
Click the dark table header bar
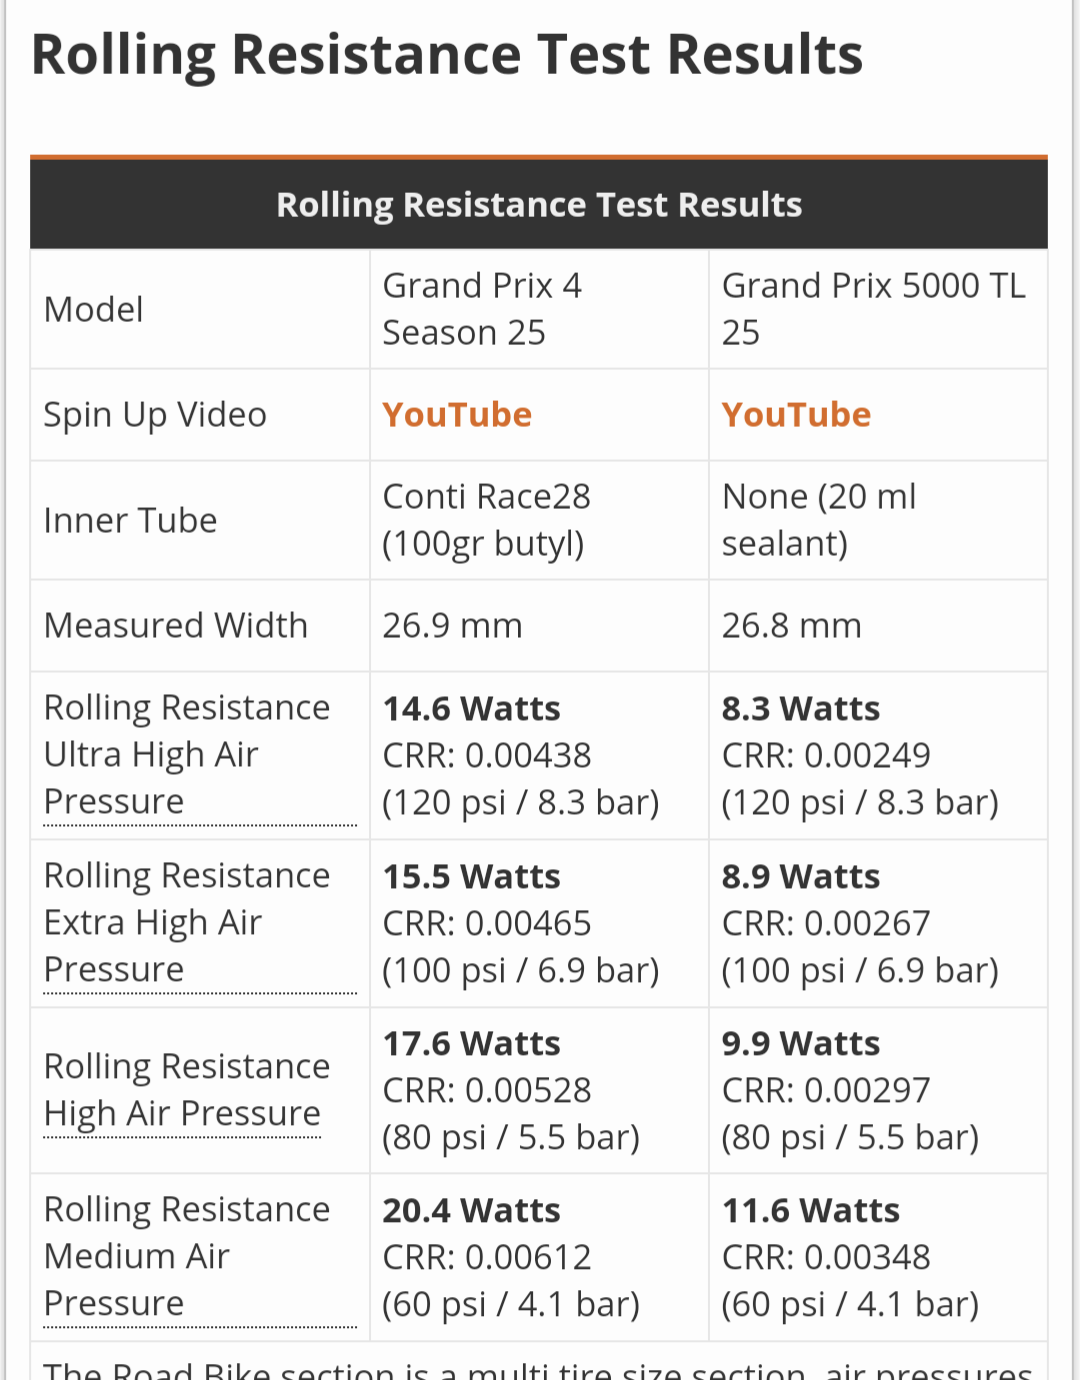(539, 204)
